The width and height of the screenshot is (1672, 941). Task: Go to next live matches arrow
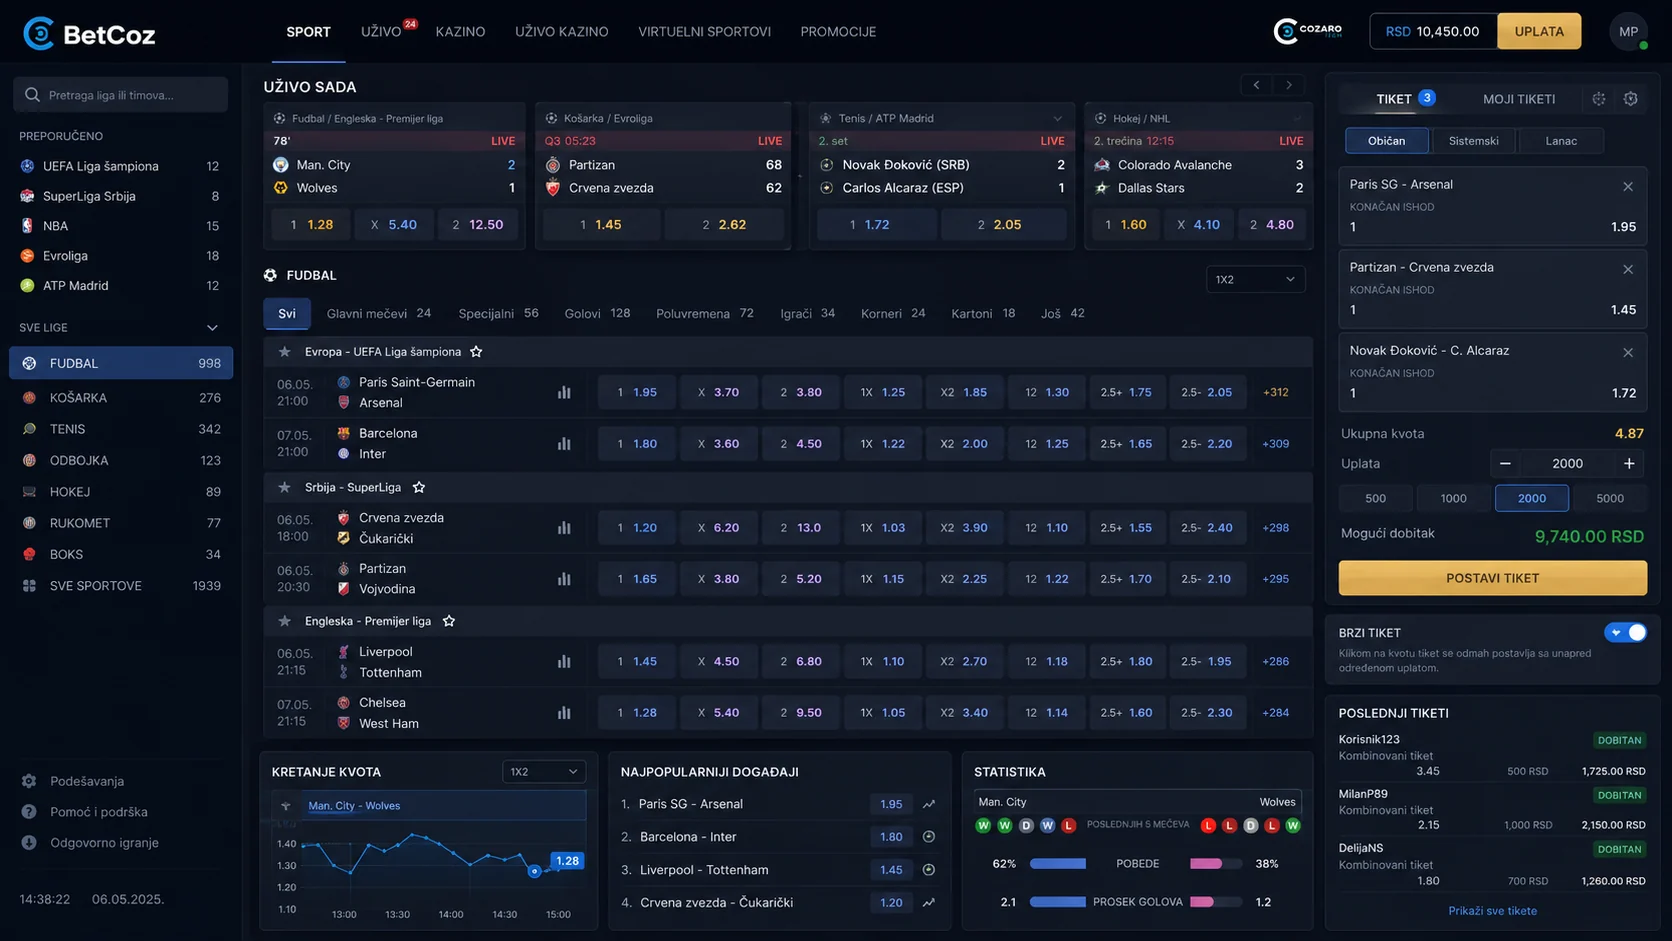(1290, 85)
